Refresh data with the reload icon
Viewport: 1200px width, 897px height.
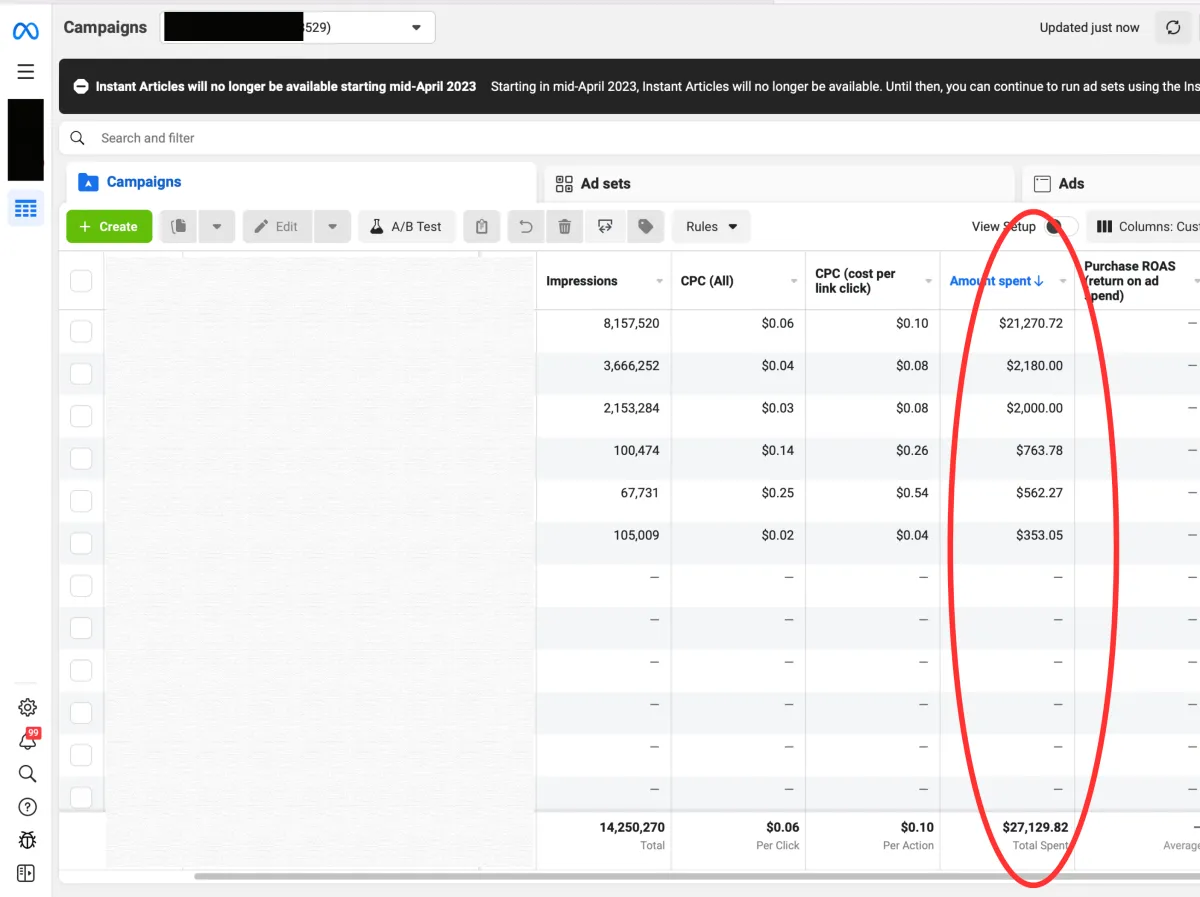point(1173,28)
